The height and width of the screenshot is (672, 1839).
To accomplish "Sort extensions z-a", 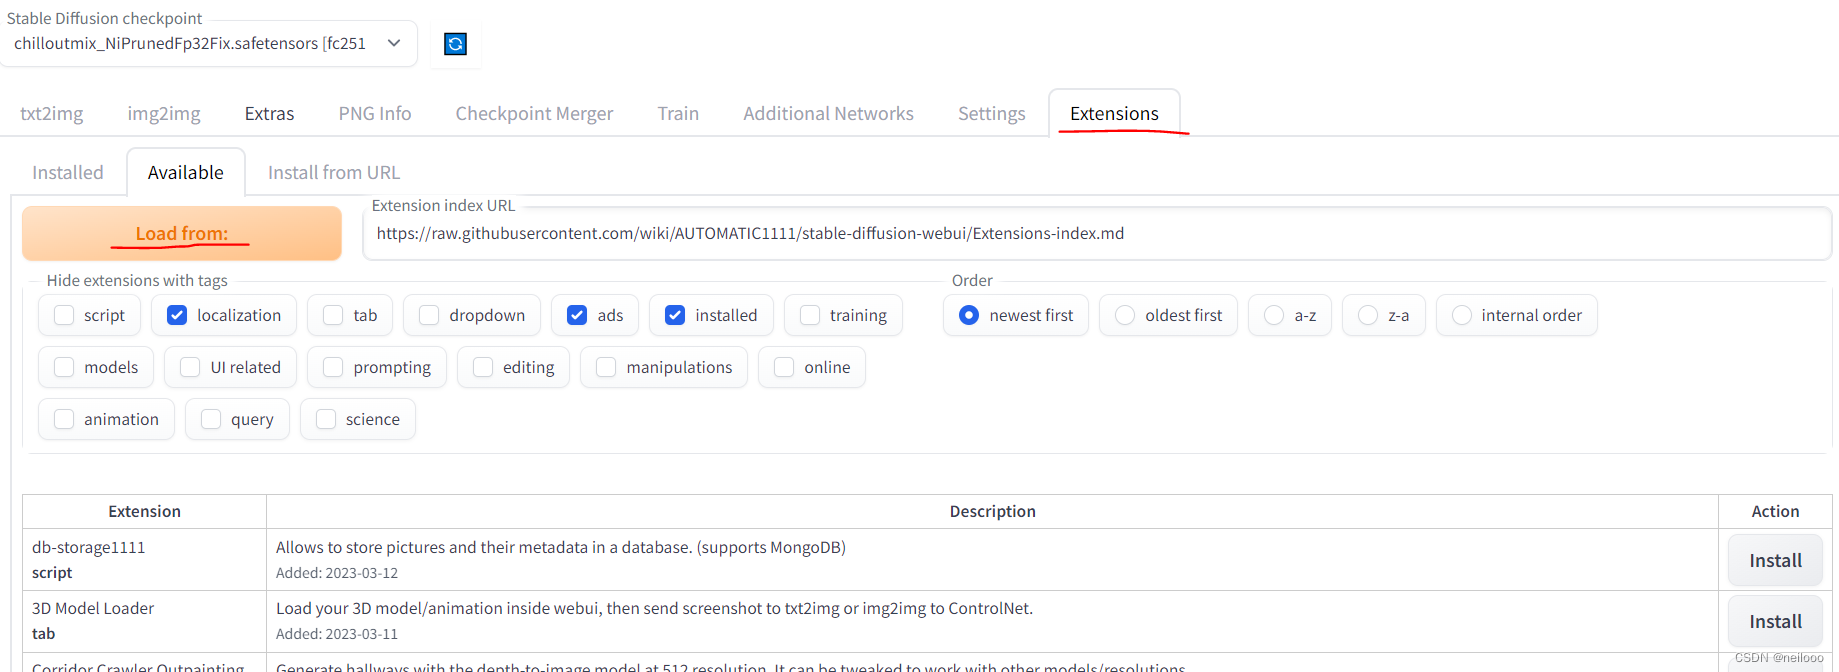I will (x=1368, y=316).
